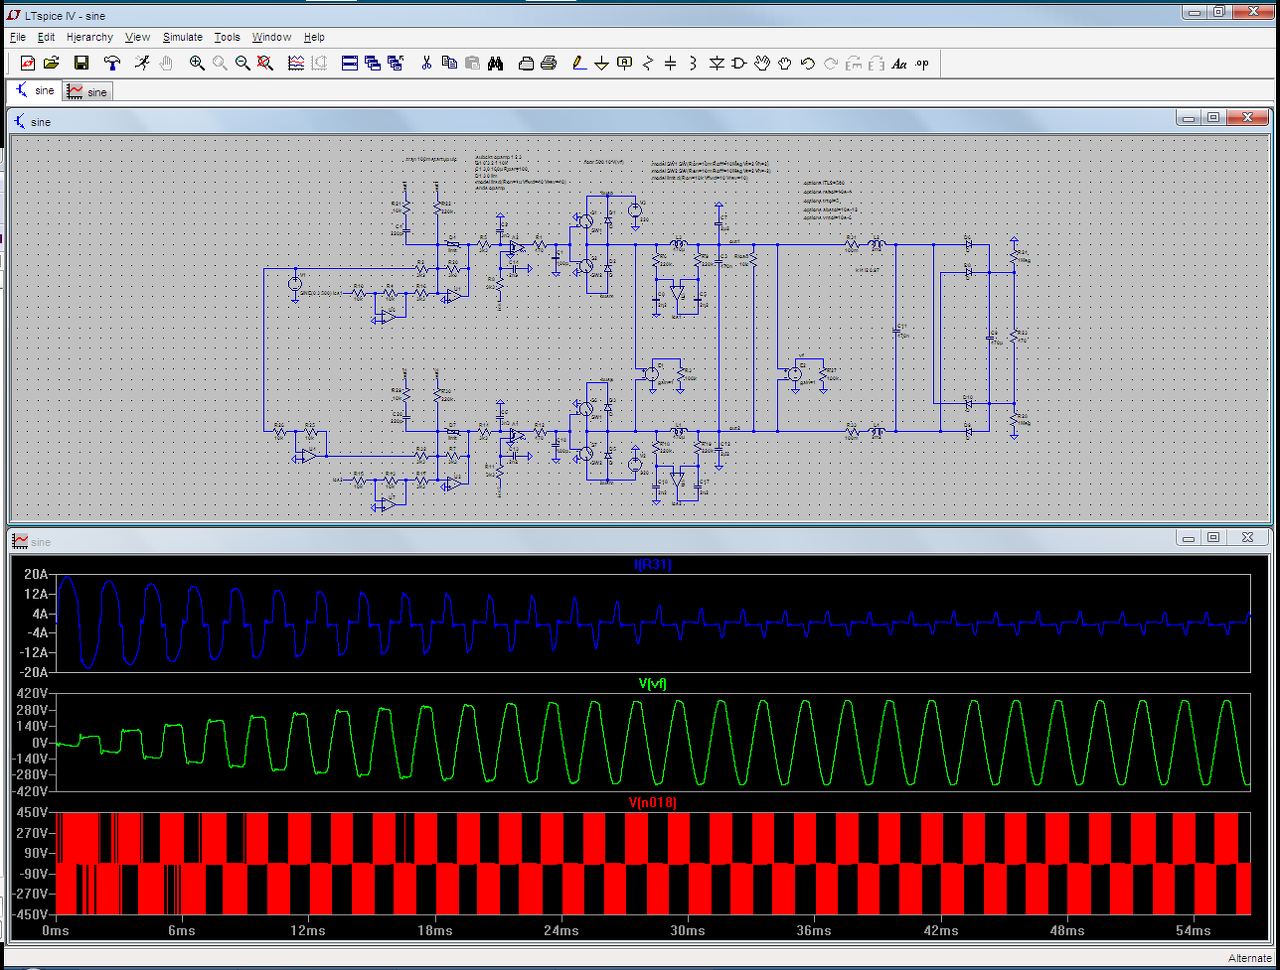
Task: Select the Resistor component tool
Action: click(648, 63)
